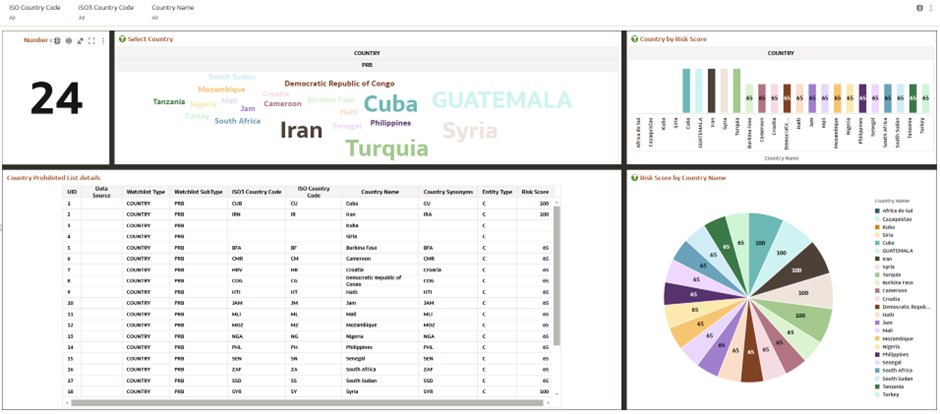Click the Watchlist Type column header
940x414 pixels.
click(146, 192)
